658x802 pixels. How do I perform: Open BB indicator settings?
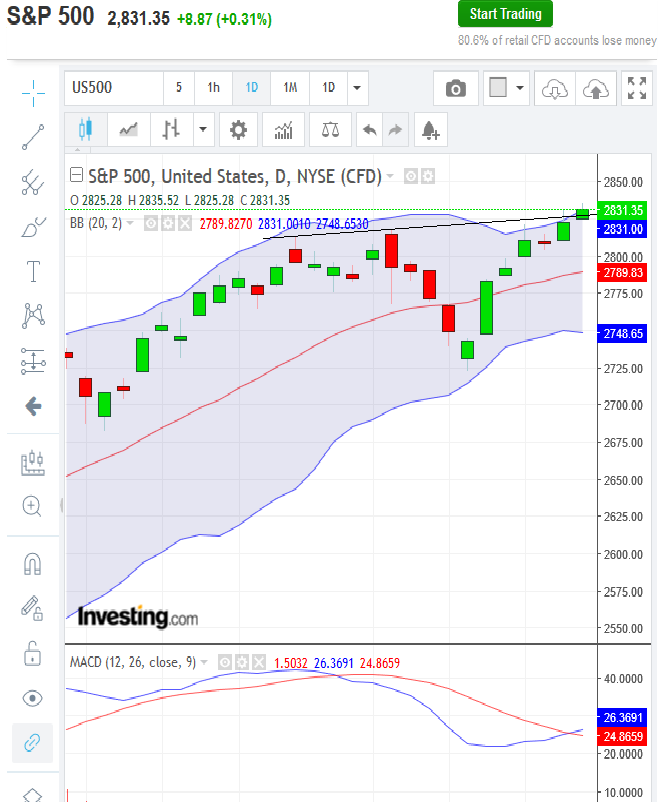[x=168, y=224]
